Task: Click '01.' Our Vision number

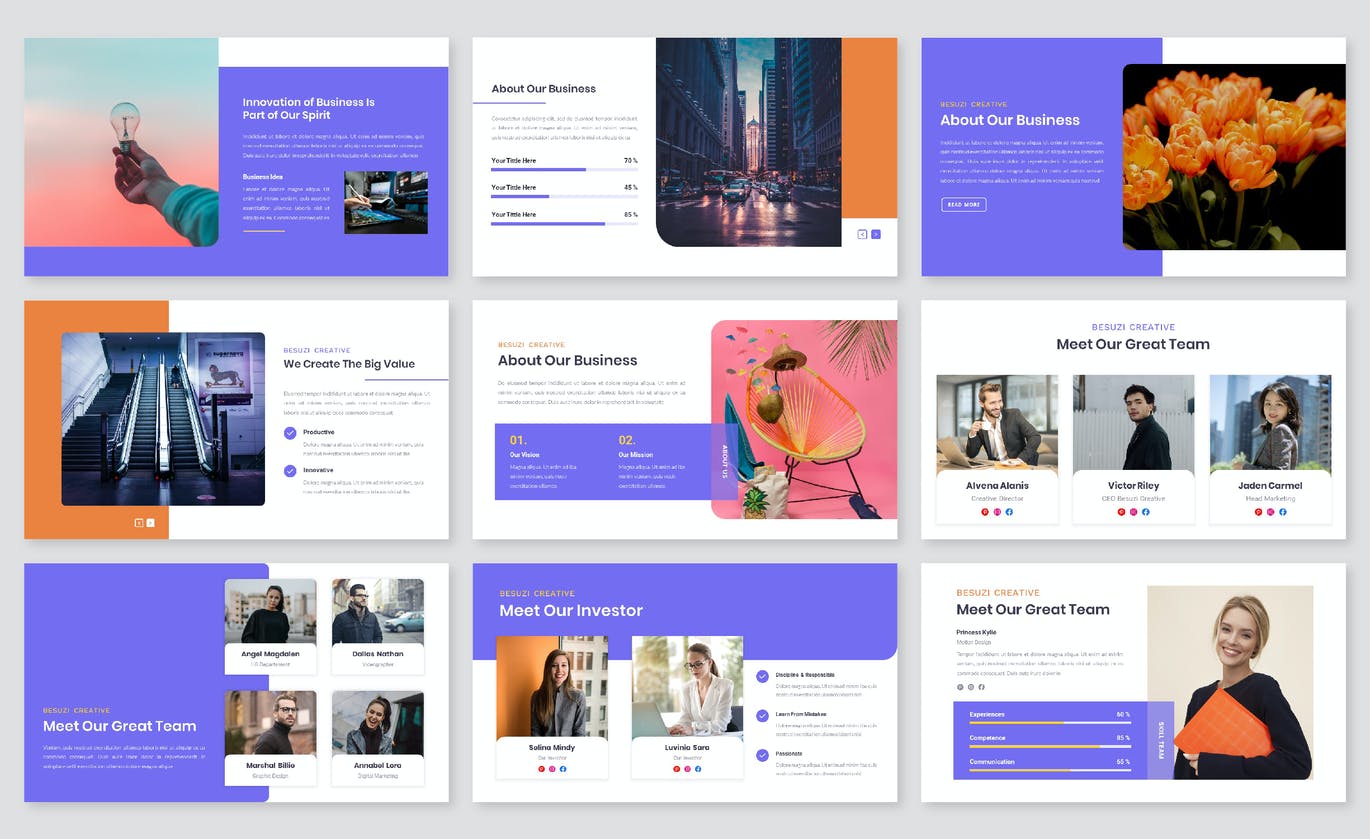Action: coord(518,440)
